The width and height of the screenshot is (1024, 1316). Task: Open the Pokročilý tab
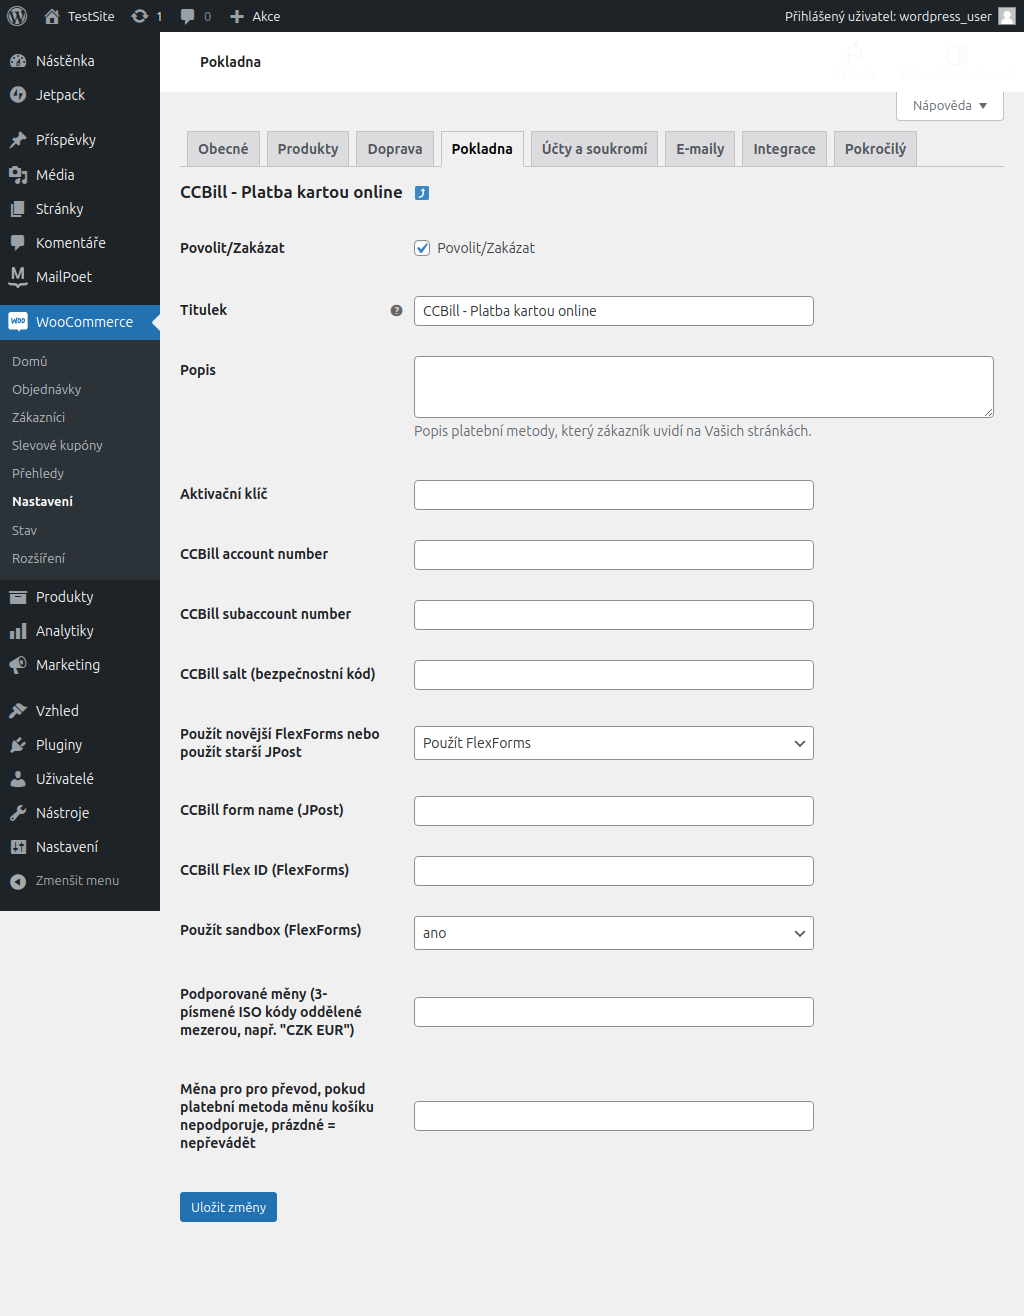coord(875,149)
